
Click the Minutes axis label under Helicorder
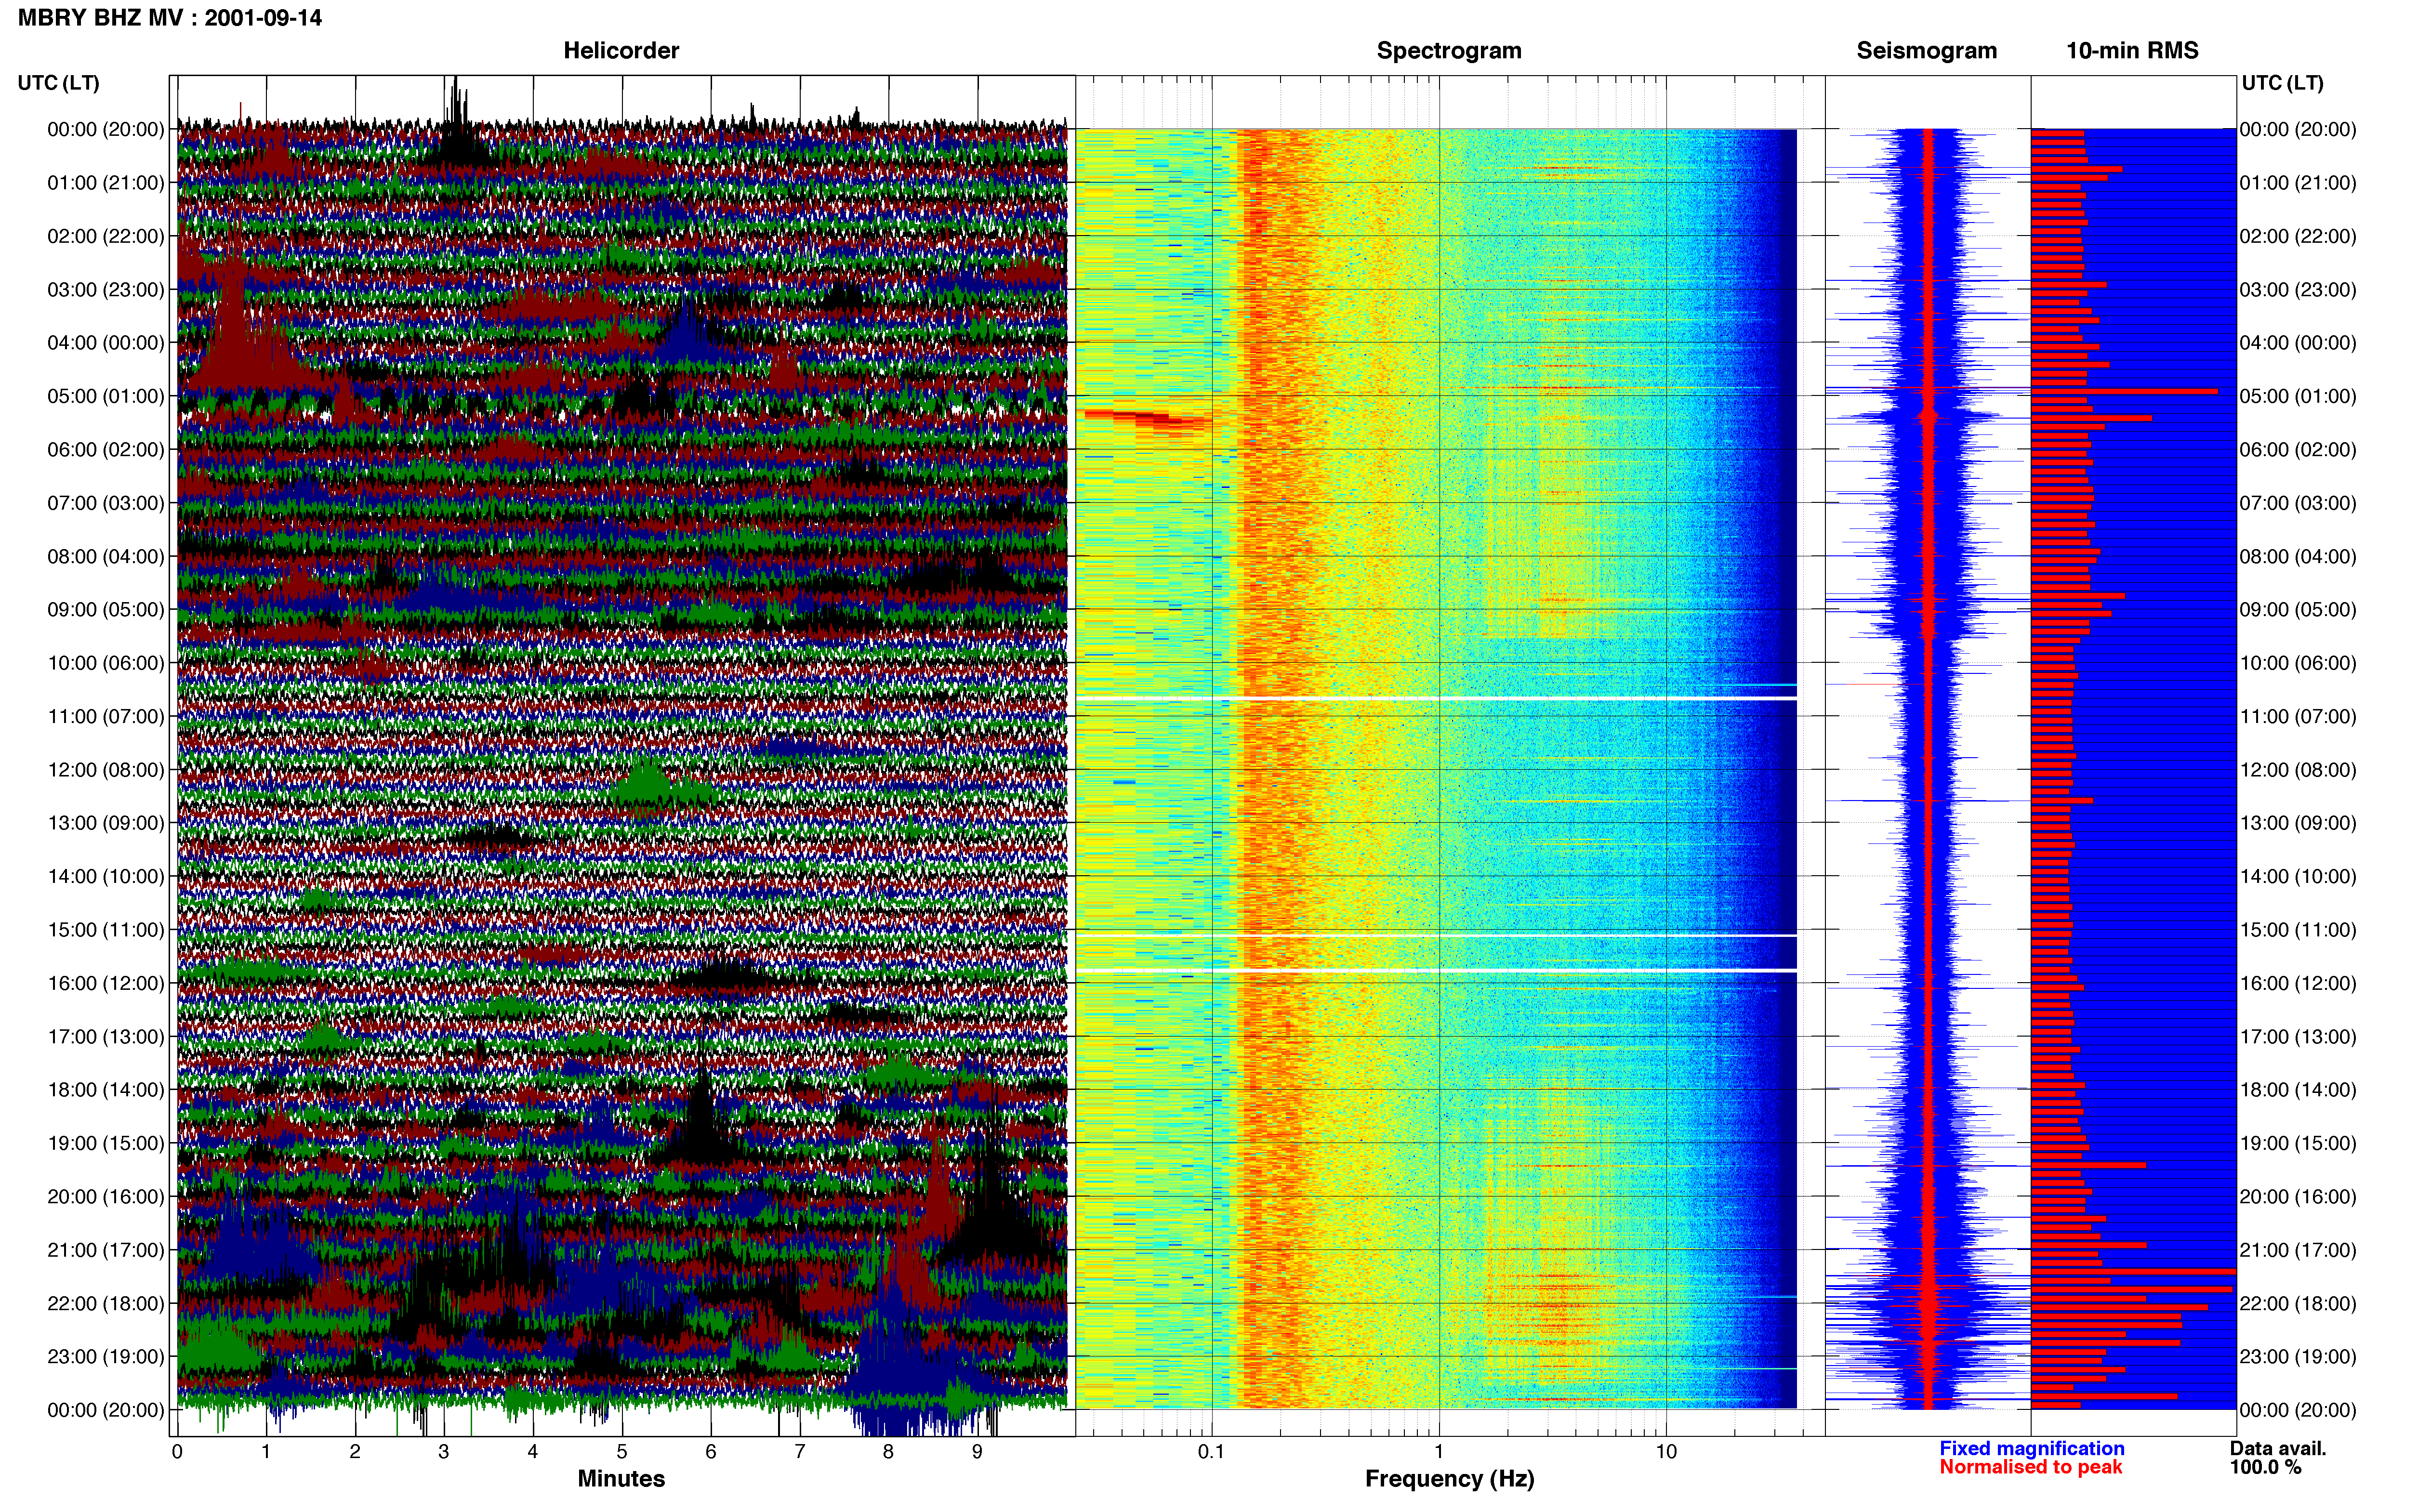621,1478
